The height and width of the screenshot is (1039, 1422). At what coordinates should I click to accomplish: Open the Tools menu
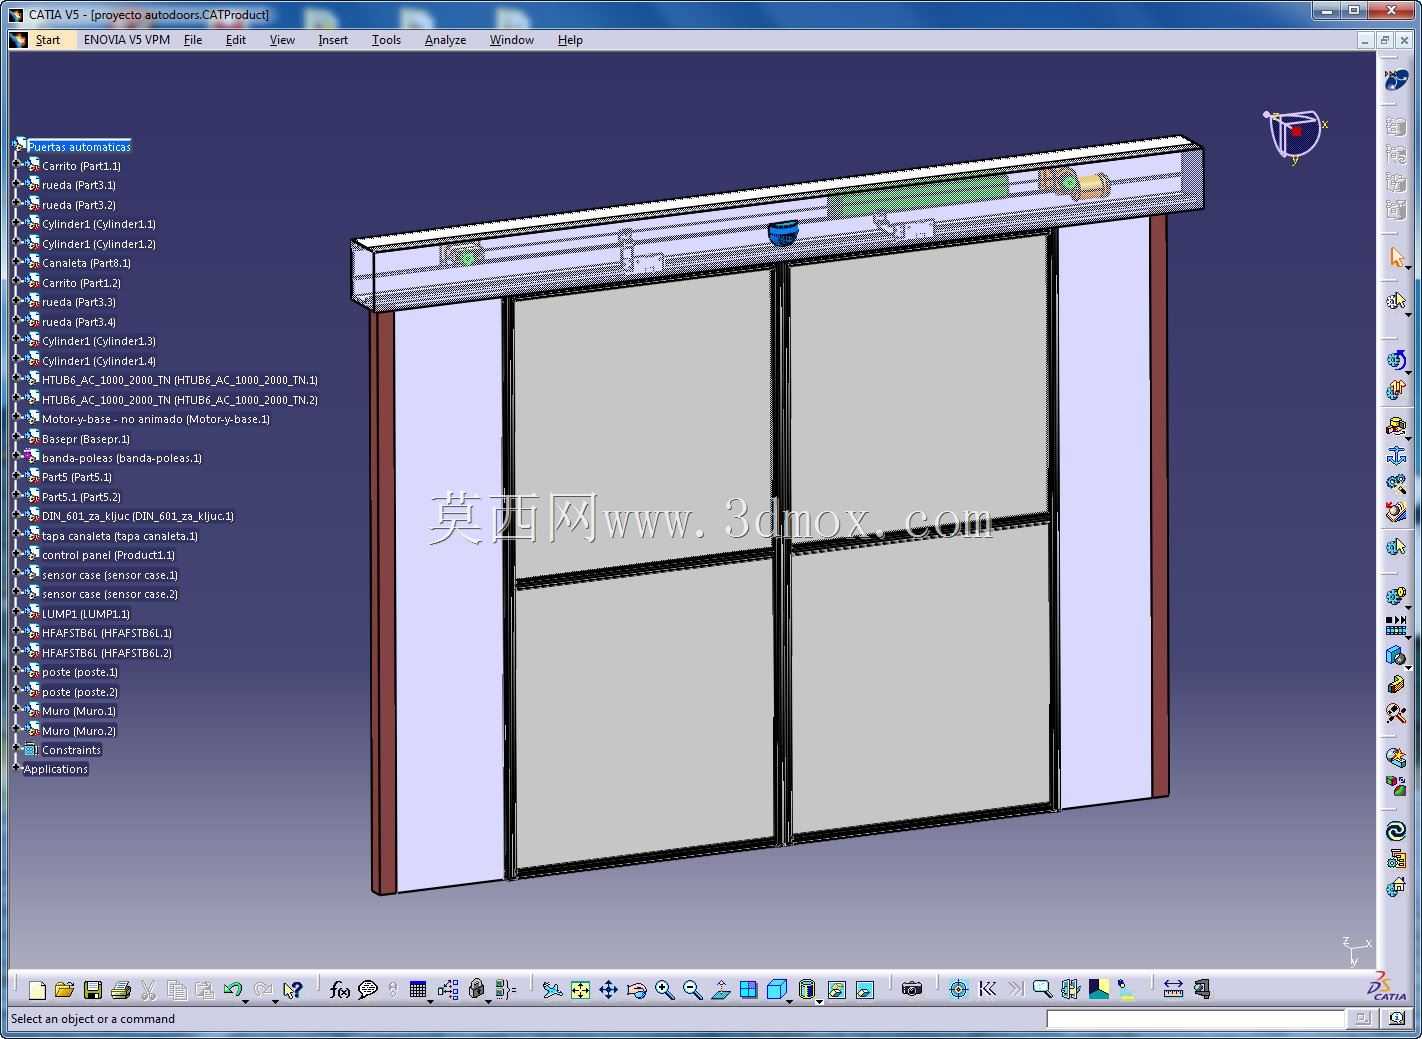tap(386, 40)
